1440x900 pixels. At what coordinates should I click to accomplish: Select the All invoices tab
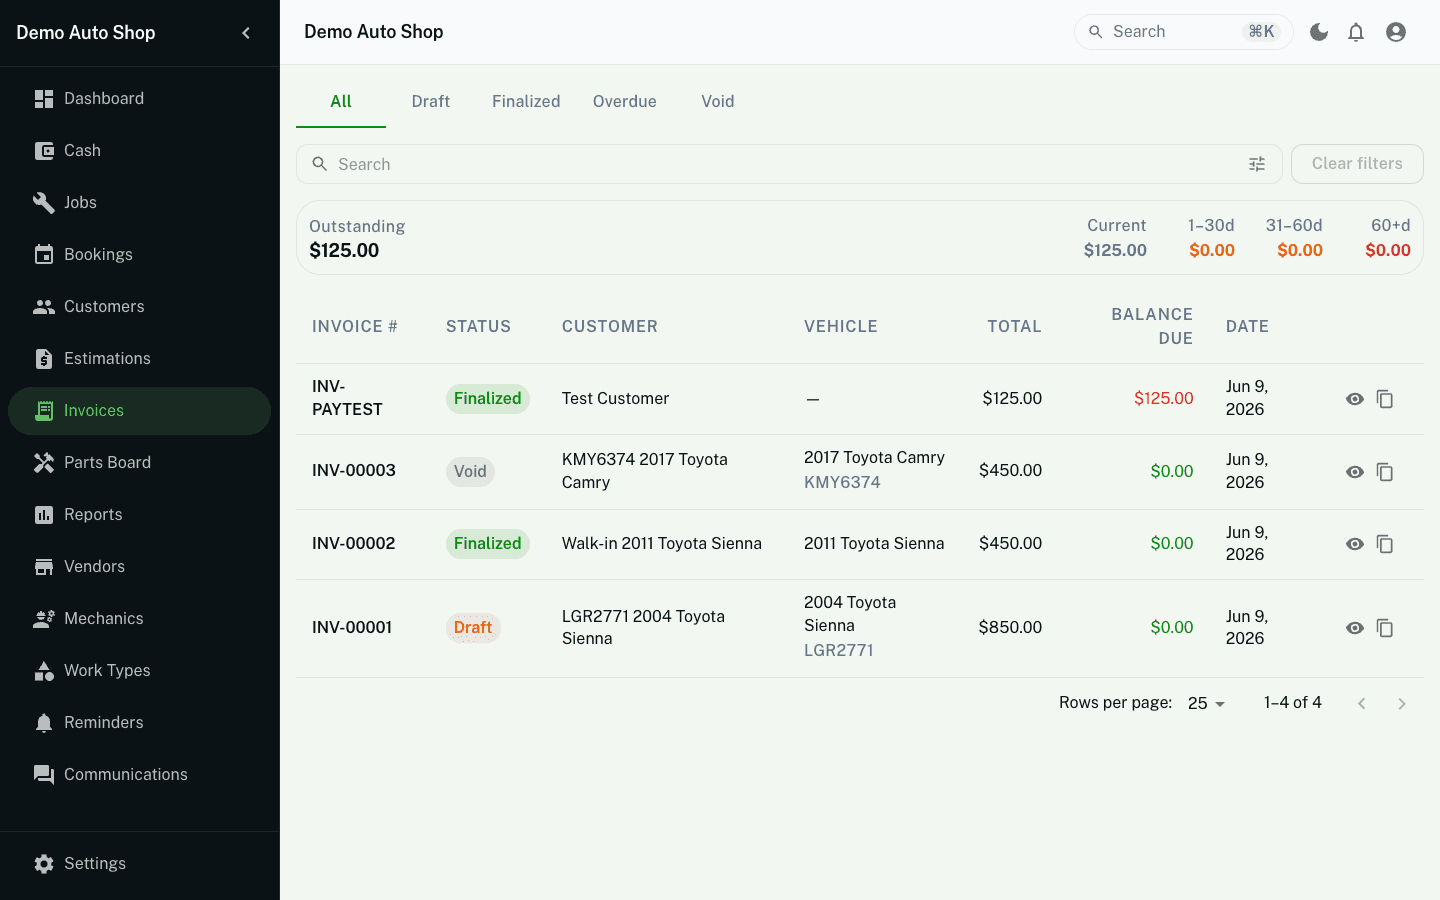coord(341,102)
